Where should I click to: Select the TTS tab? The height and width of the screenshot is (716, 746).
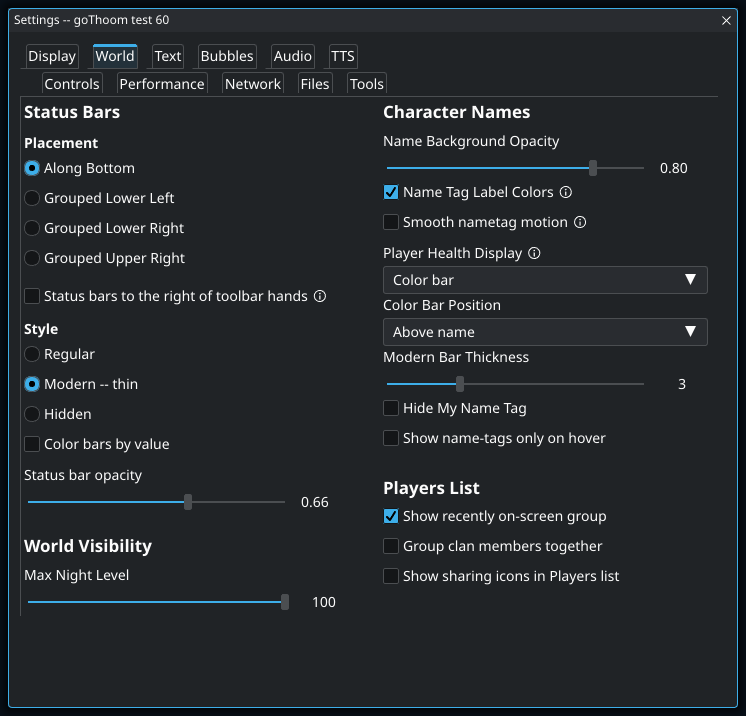tap(343, 56)
